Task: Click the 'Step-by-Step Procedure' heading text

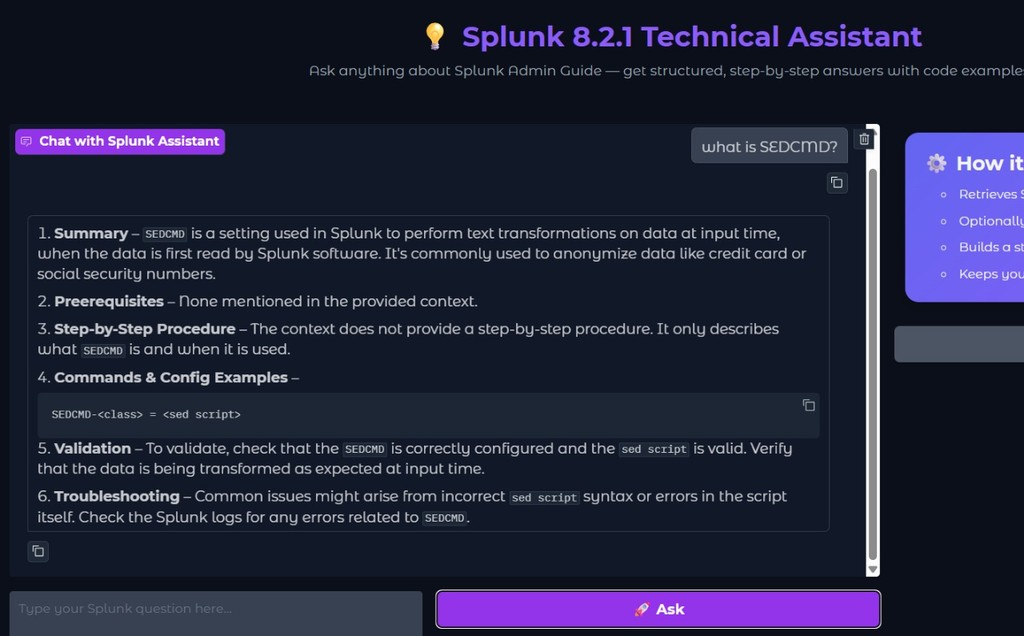Action: tap(145, 328)
